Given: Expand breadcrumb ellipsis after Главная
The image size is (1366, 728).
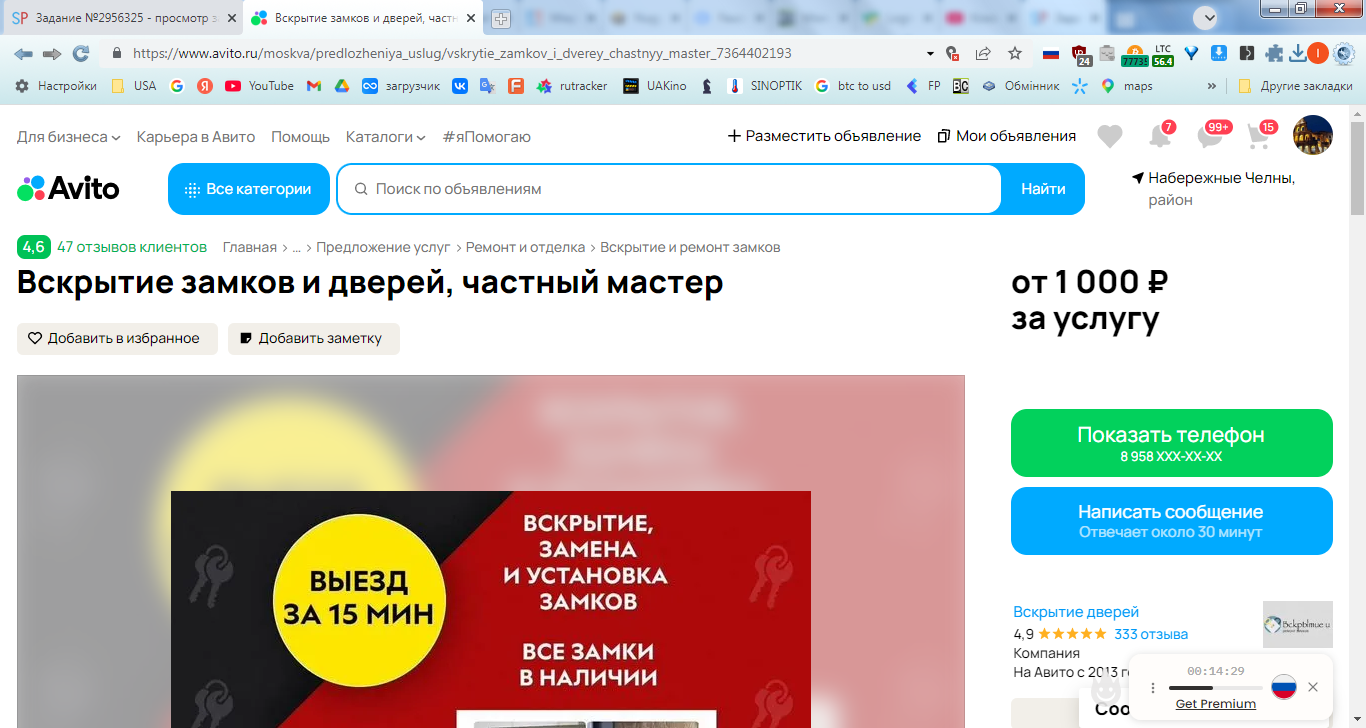Looking at the screenshot, I should (x=296, y=247).
